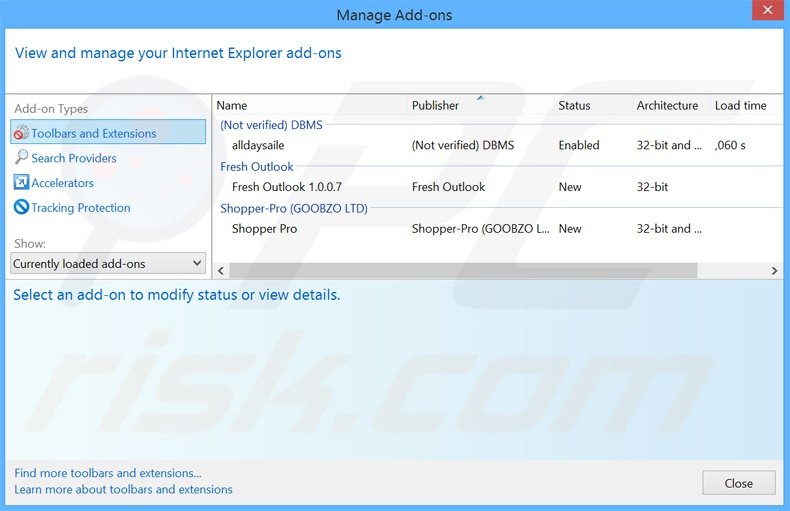Select the alldaysaile add-on

coord(257,145)
